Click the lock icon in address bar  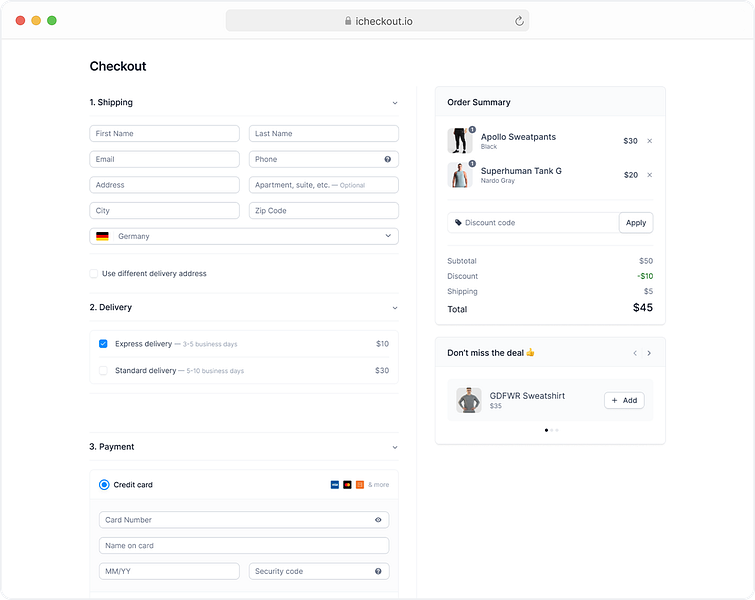point(348,21)
